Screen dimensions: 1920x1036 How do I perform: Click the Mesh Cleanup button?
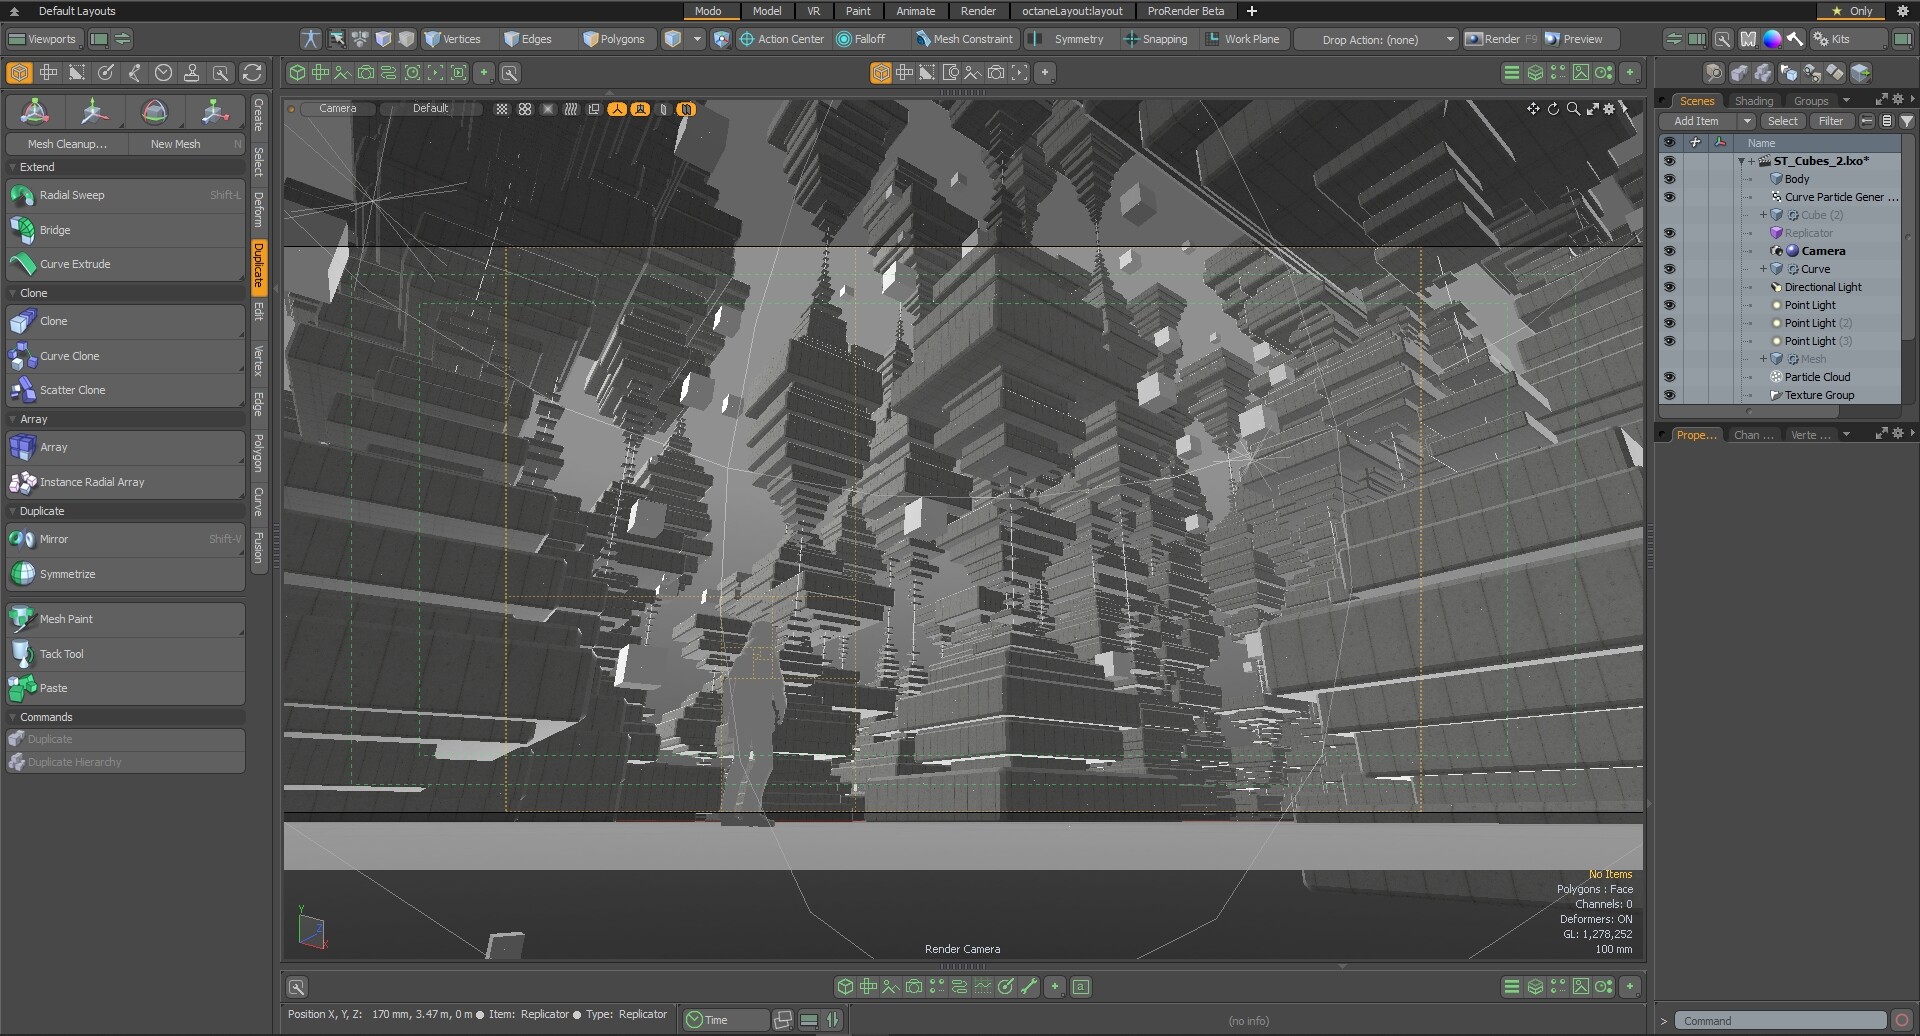67,144
